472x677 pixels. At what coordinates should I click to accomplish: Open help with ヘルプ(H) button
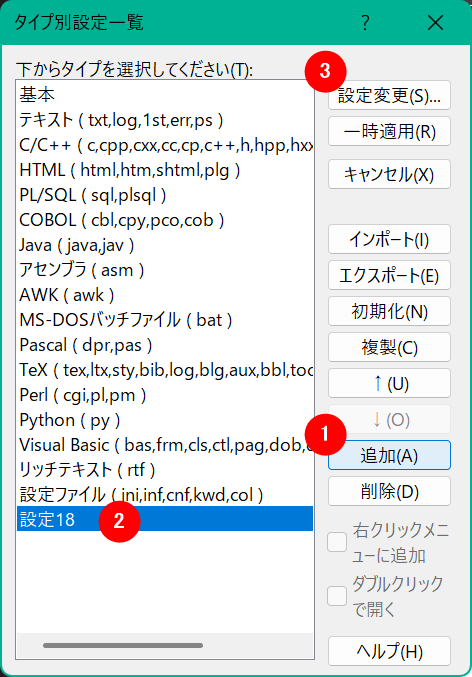(x=389, y=651)
